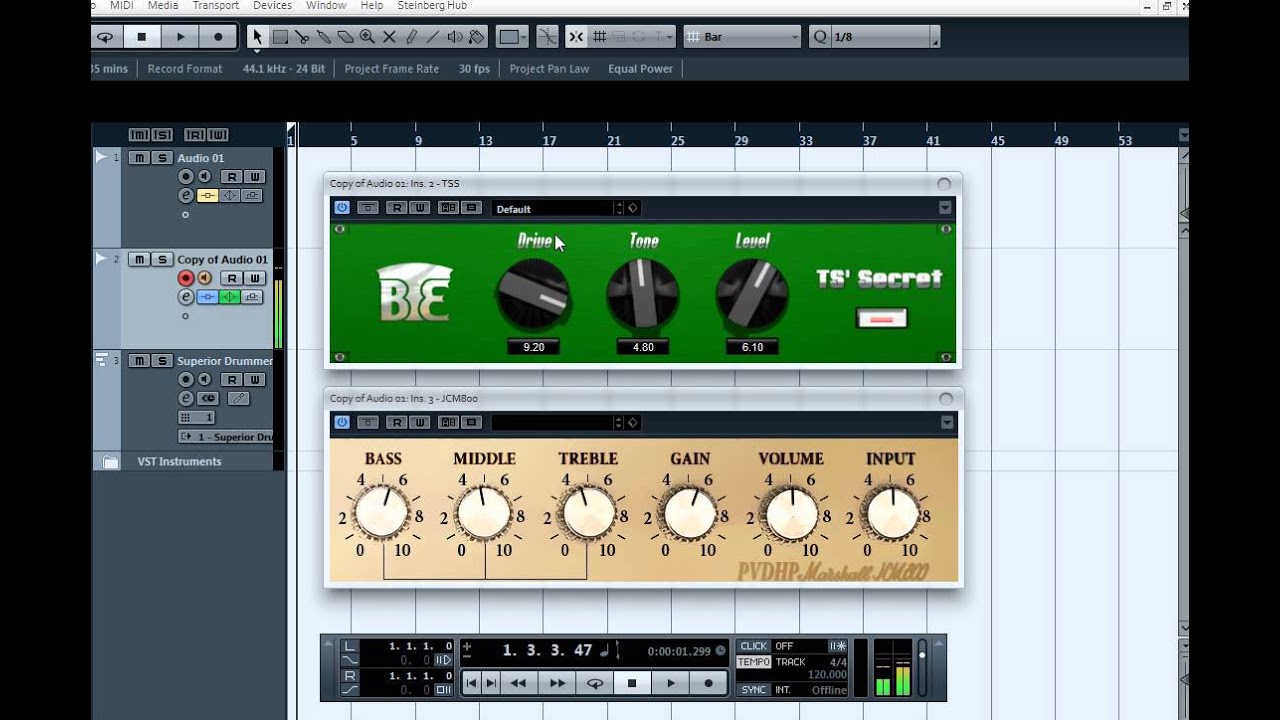Select the Line tool
Viewport: 1280px width, 720px height.
[x=433, y=37]
